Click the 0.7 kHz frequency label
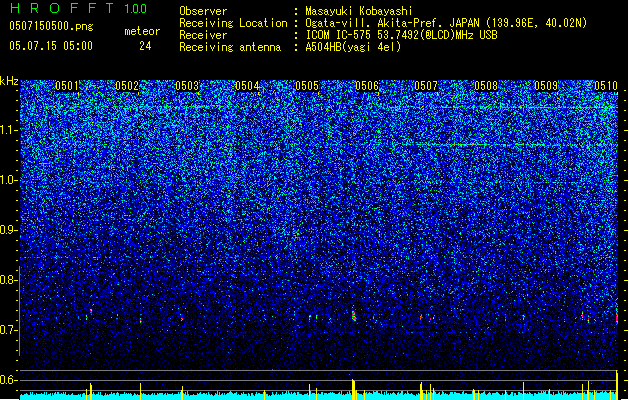629x400 pixels. (9, 330)
